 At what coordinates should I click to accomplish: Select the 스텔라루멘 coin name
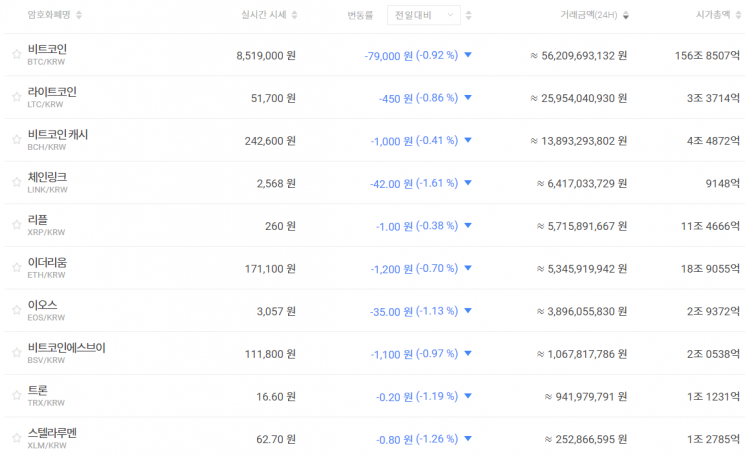click(x=52, y=433)
